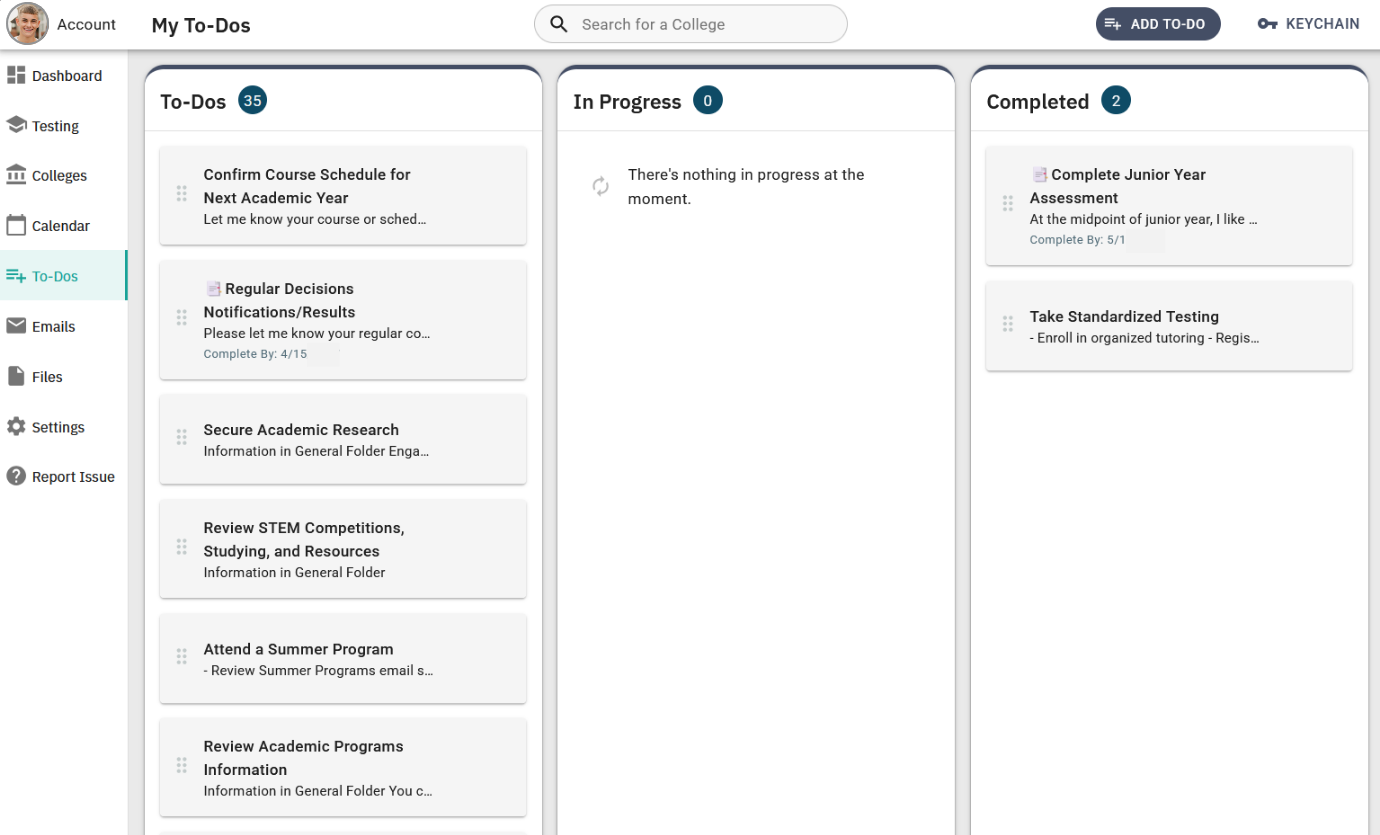Image resolution: width=1380 pixels, height=835 pixels.
Task: Click the ADD TO-DO button
Action: pos(1158,24)
